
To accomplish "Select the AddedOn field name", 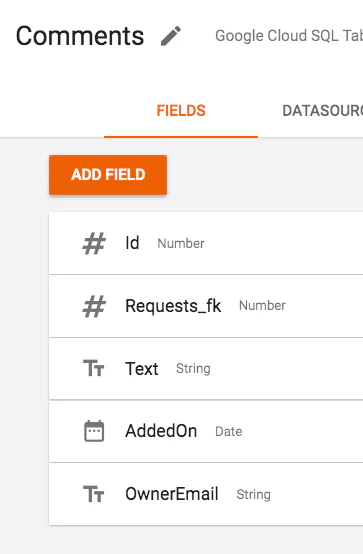I will click(x=161, y=431).
